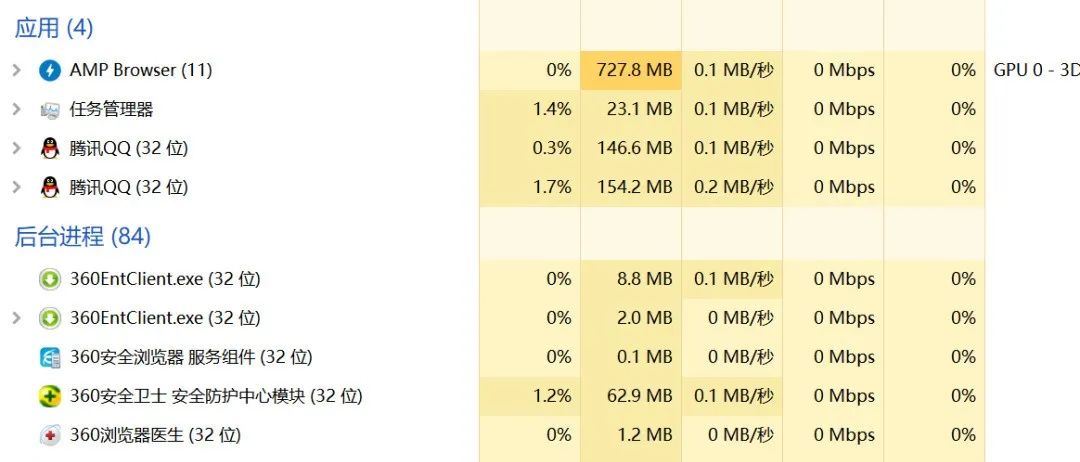Click the AMP Browser lightning icon

(50, 70)
